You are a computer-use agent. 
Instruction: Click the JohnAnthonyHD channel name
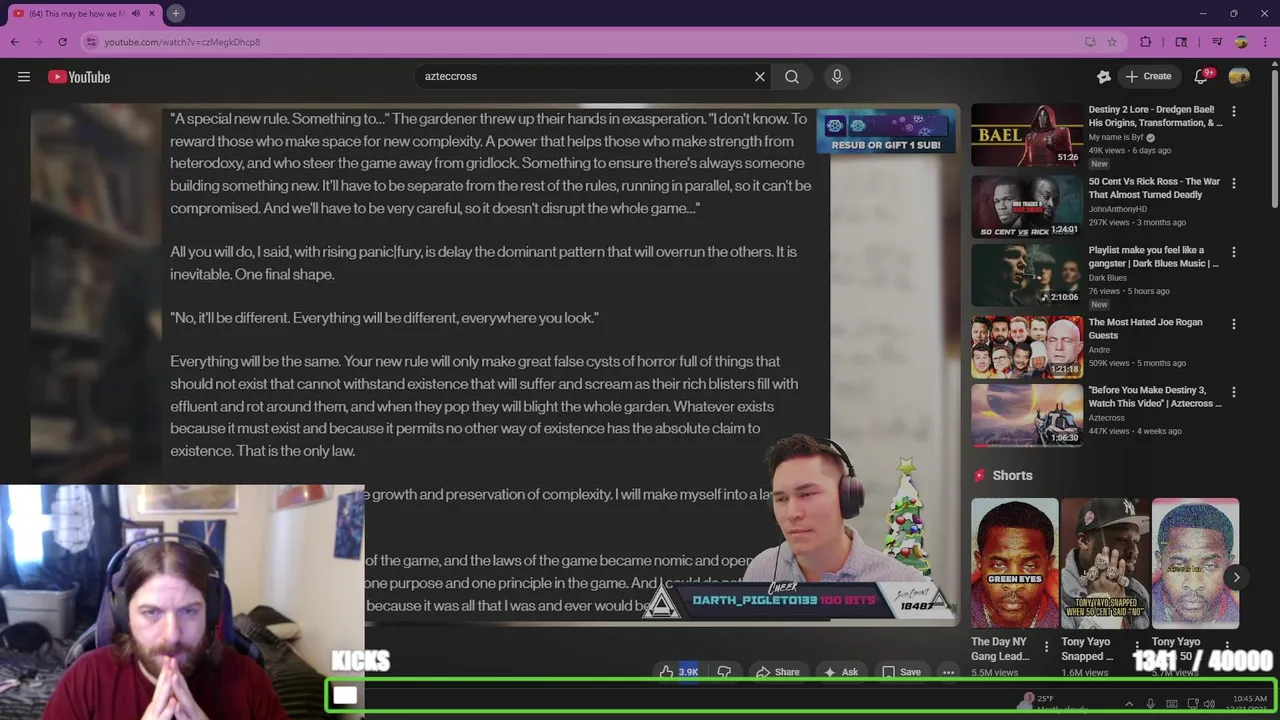[1118, 209]
